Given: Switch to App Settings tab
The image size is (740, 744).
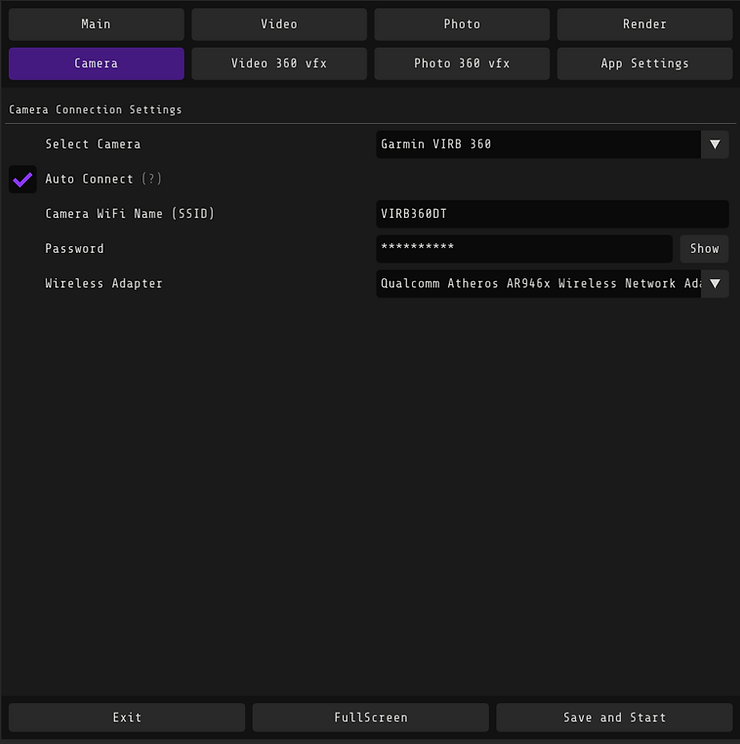Looking at the screenshot, I should pyautogui.click(x=645, y=64).
